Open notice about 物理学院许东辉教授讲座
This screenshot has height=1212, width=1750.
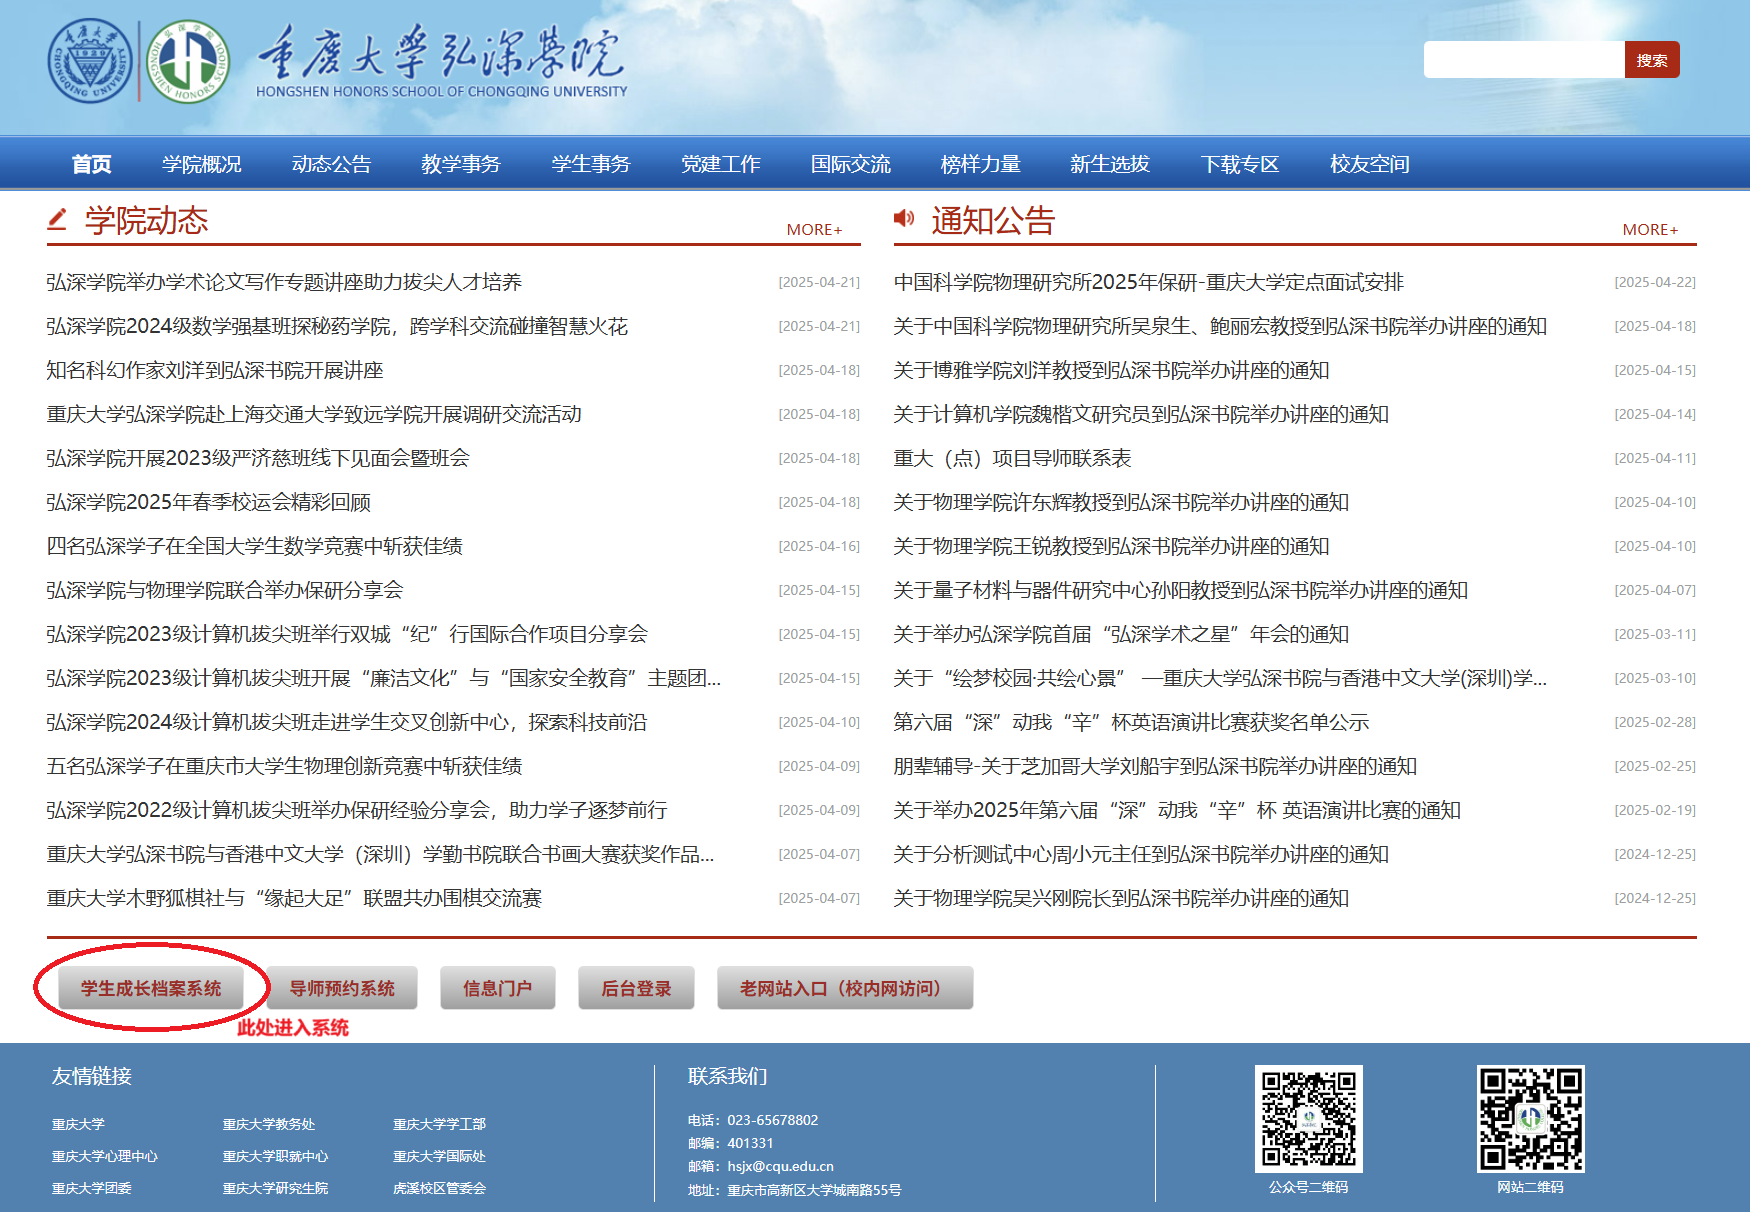(1121, 502)
